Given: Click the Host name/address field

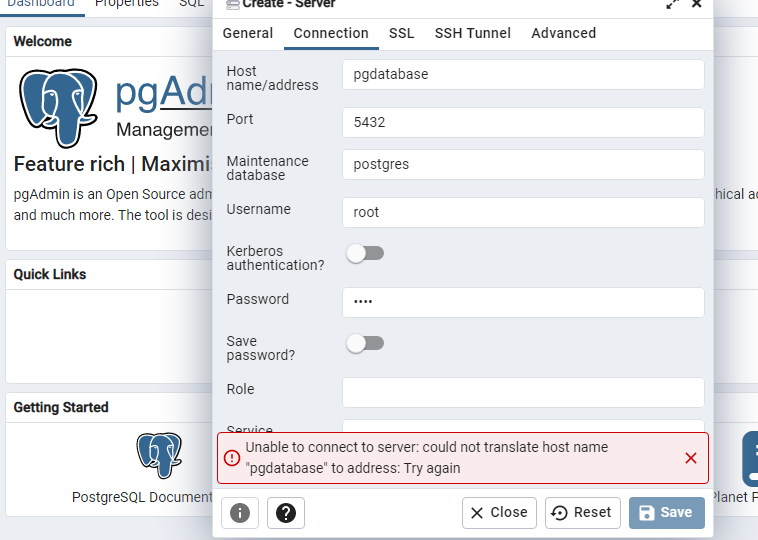Looking at the screenshot, I should click(523, 74).
